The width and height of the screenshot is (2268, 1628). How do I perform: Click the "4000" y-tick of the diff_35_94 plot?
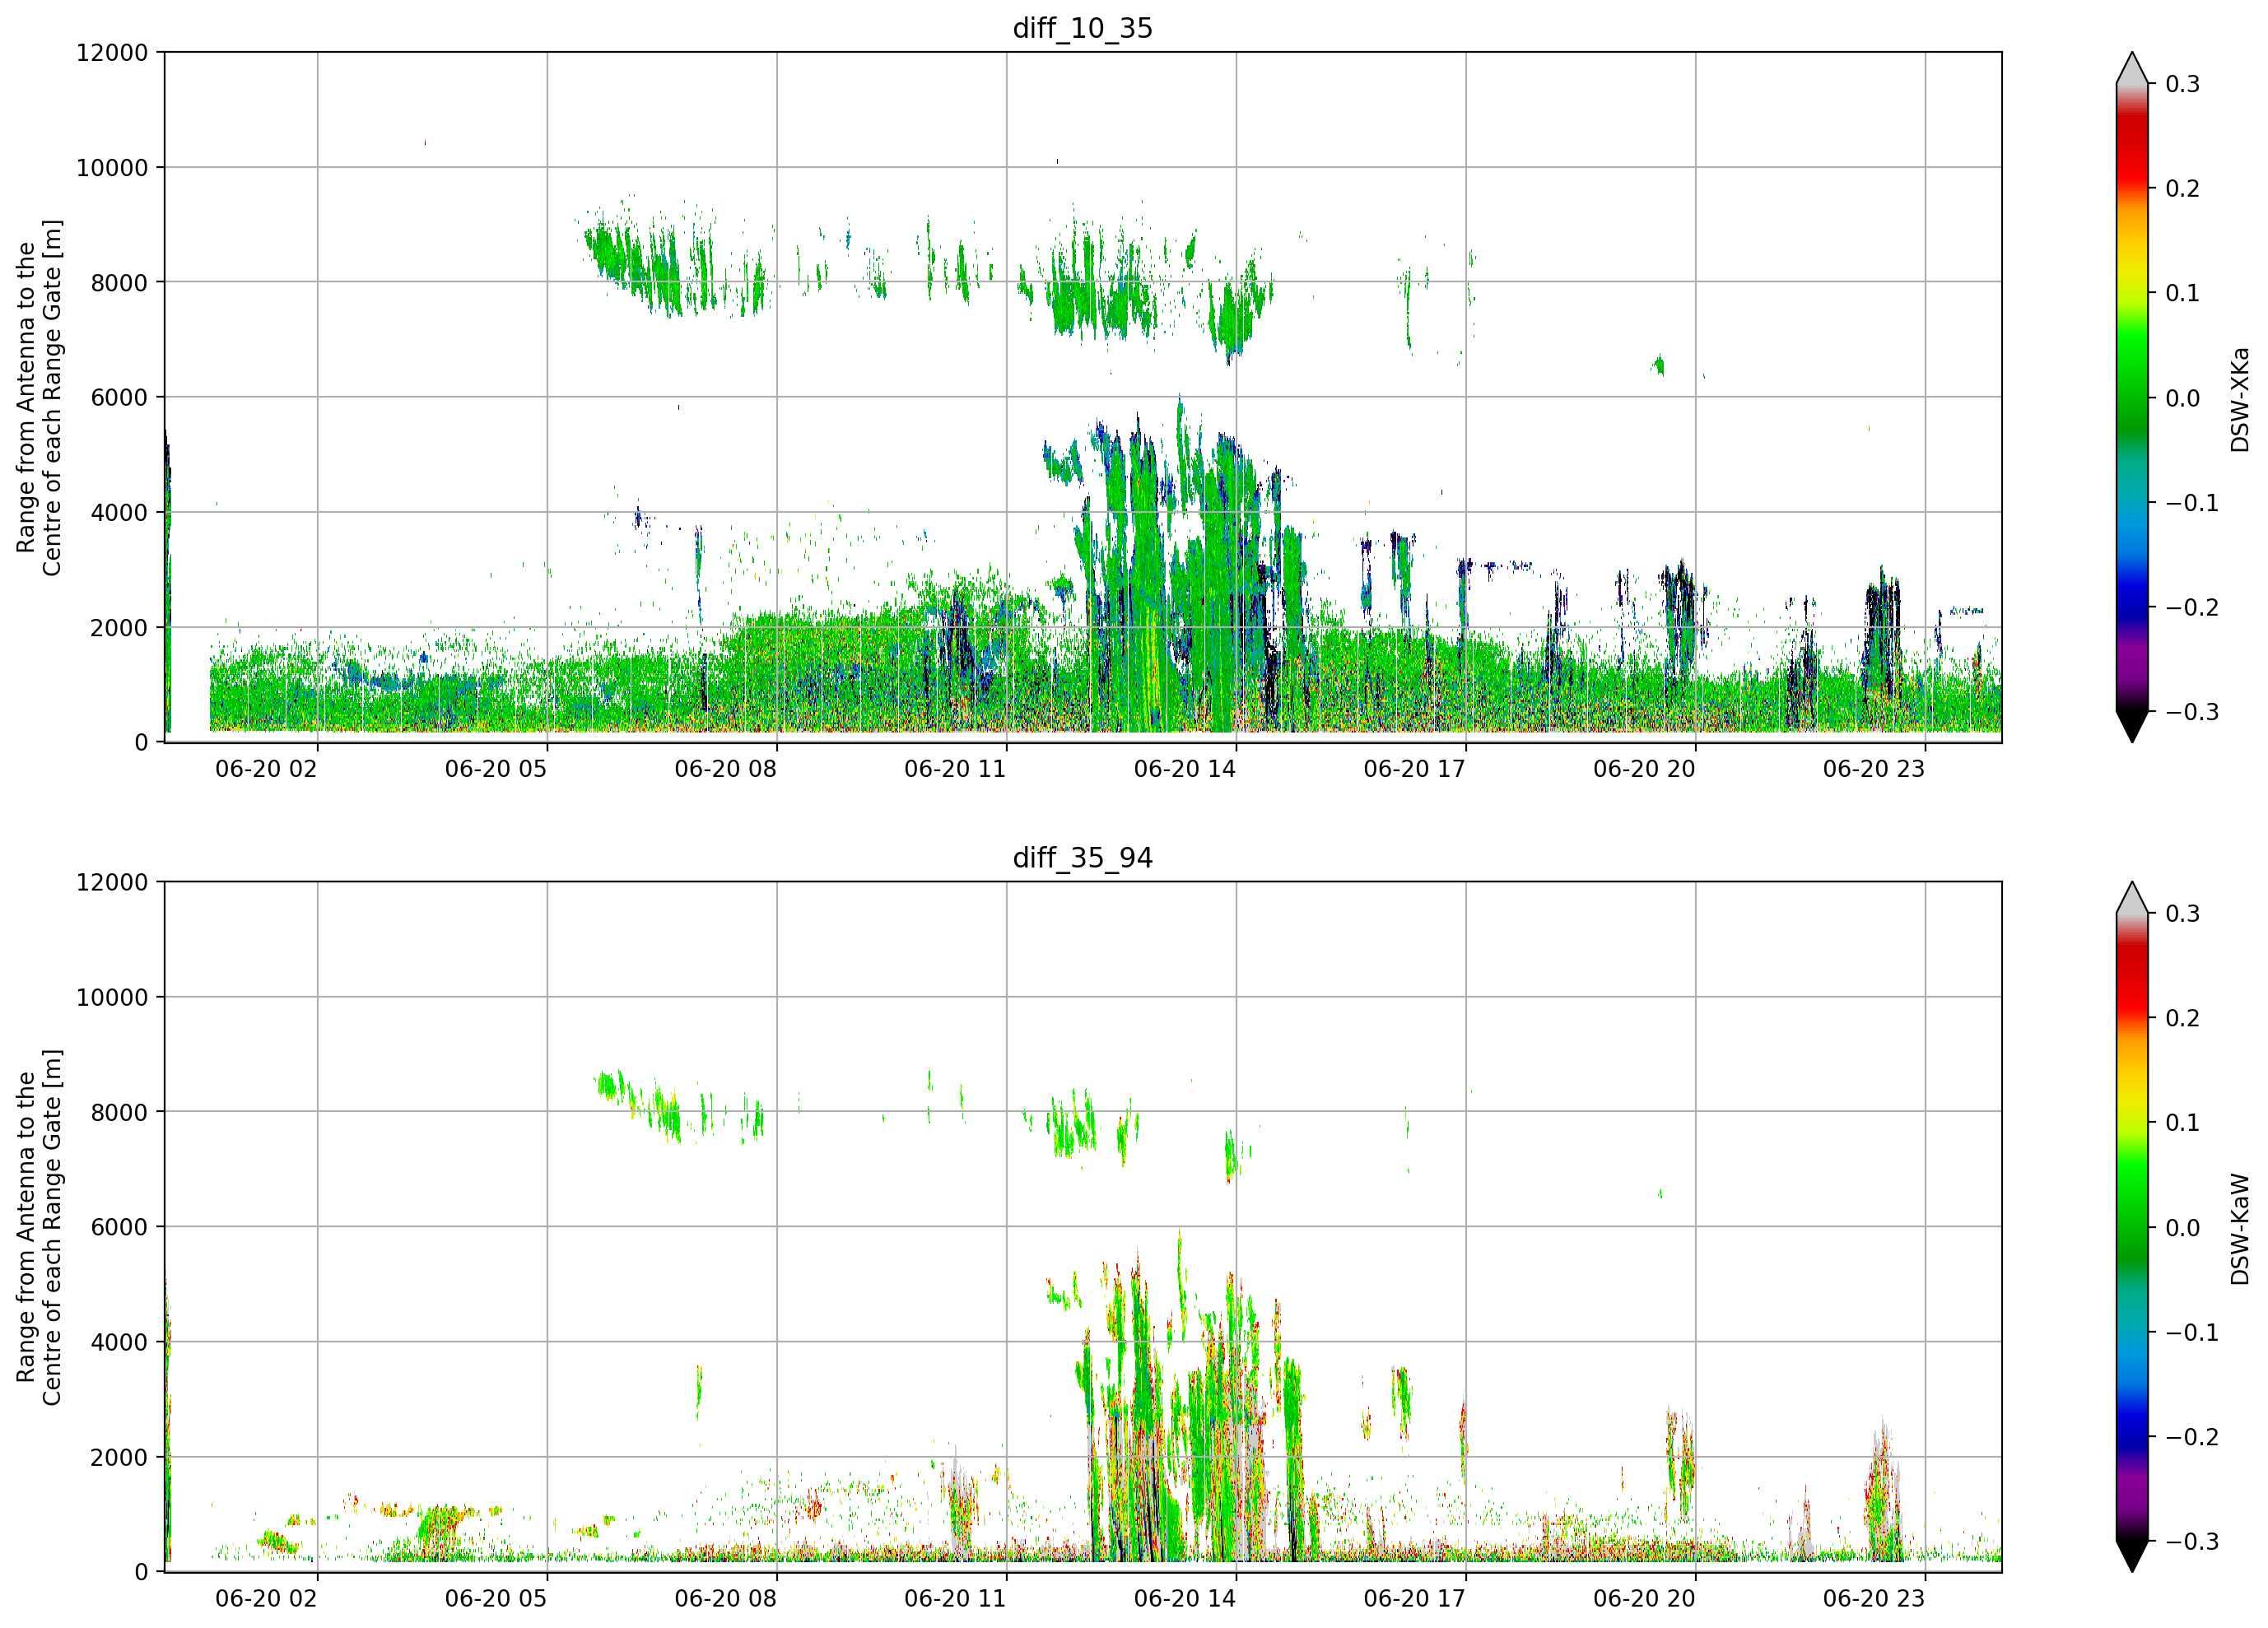(119, 1343)
